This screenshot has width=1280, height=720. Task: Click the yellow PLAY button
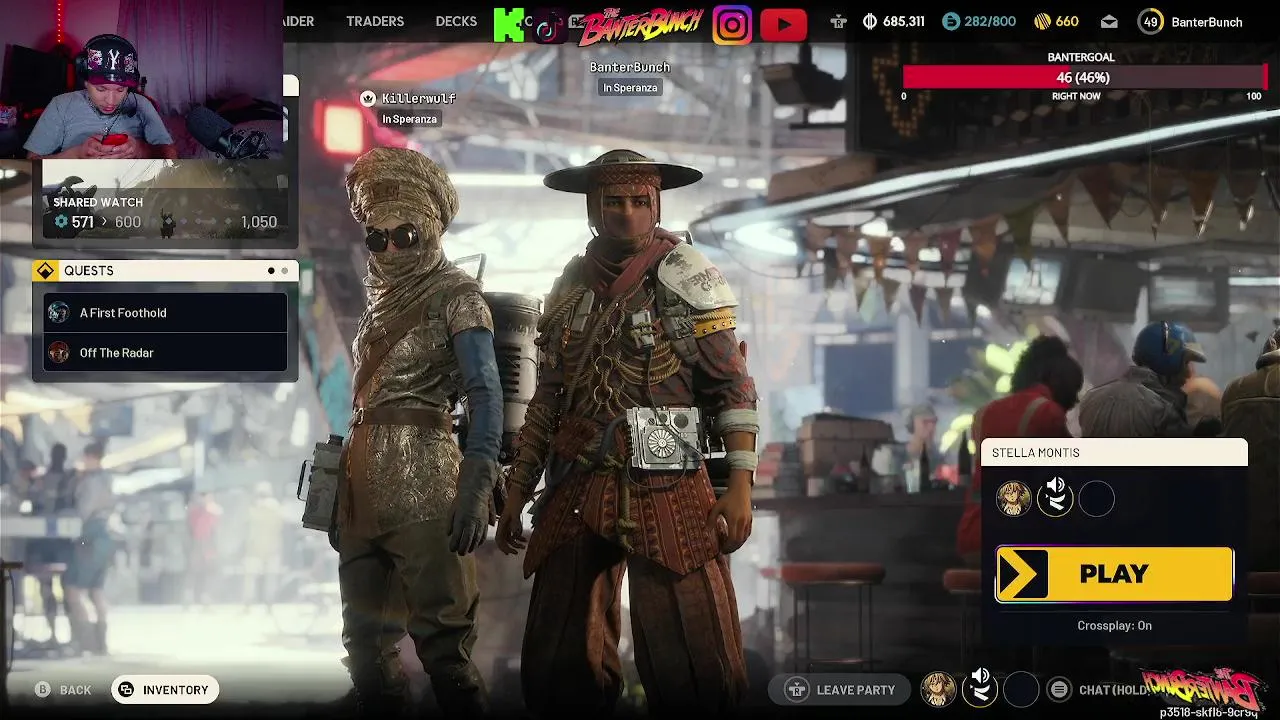(1114, 574)
